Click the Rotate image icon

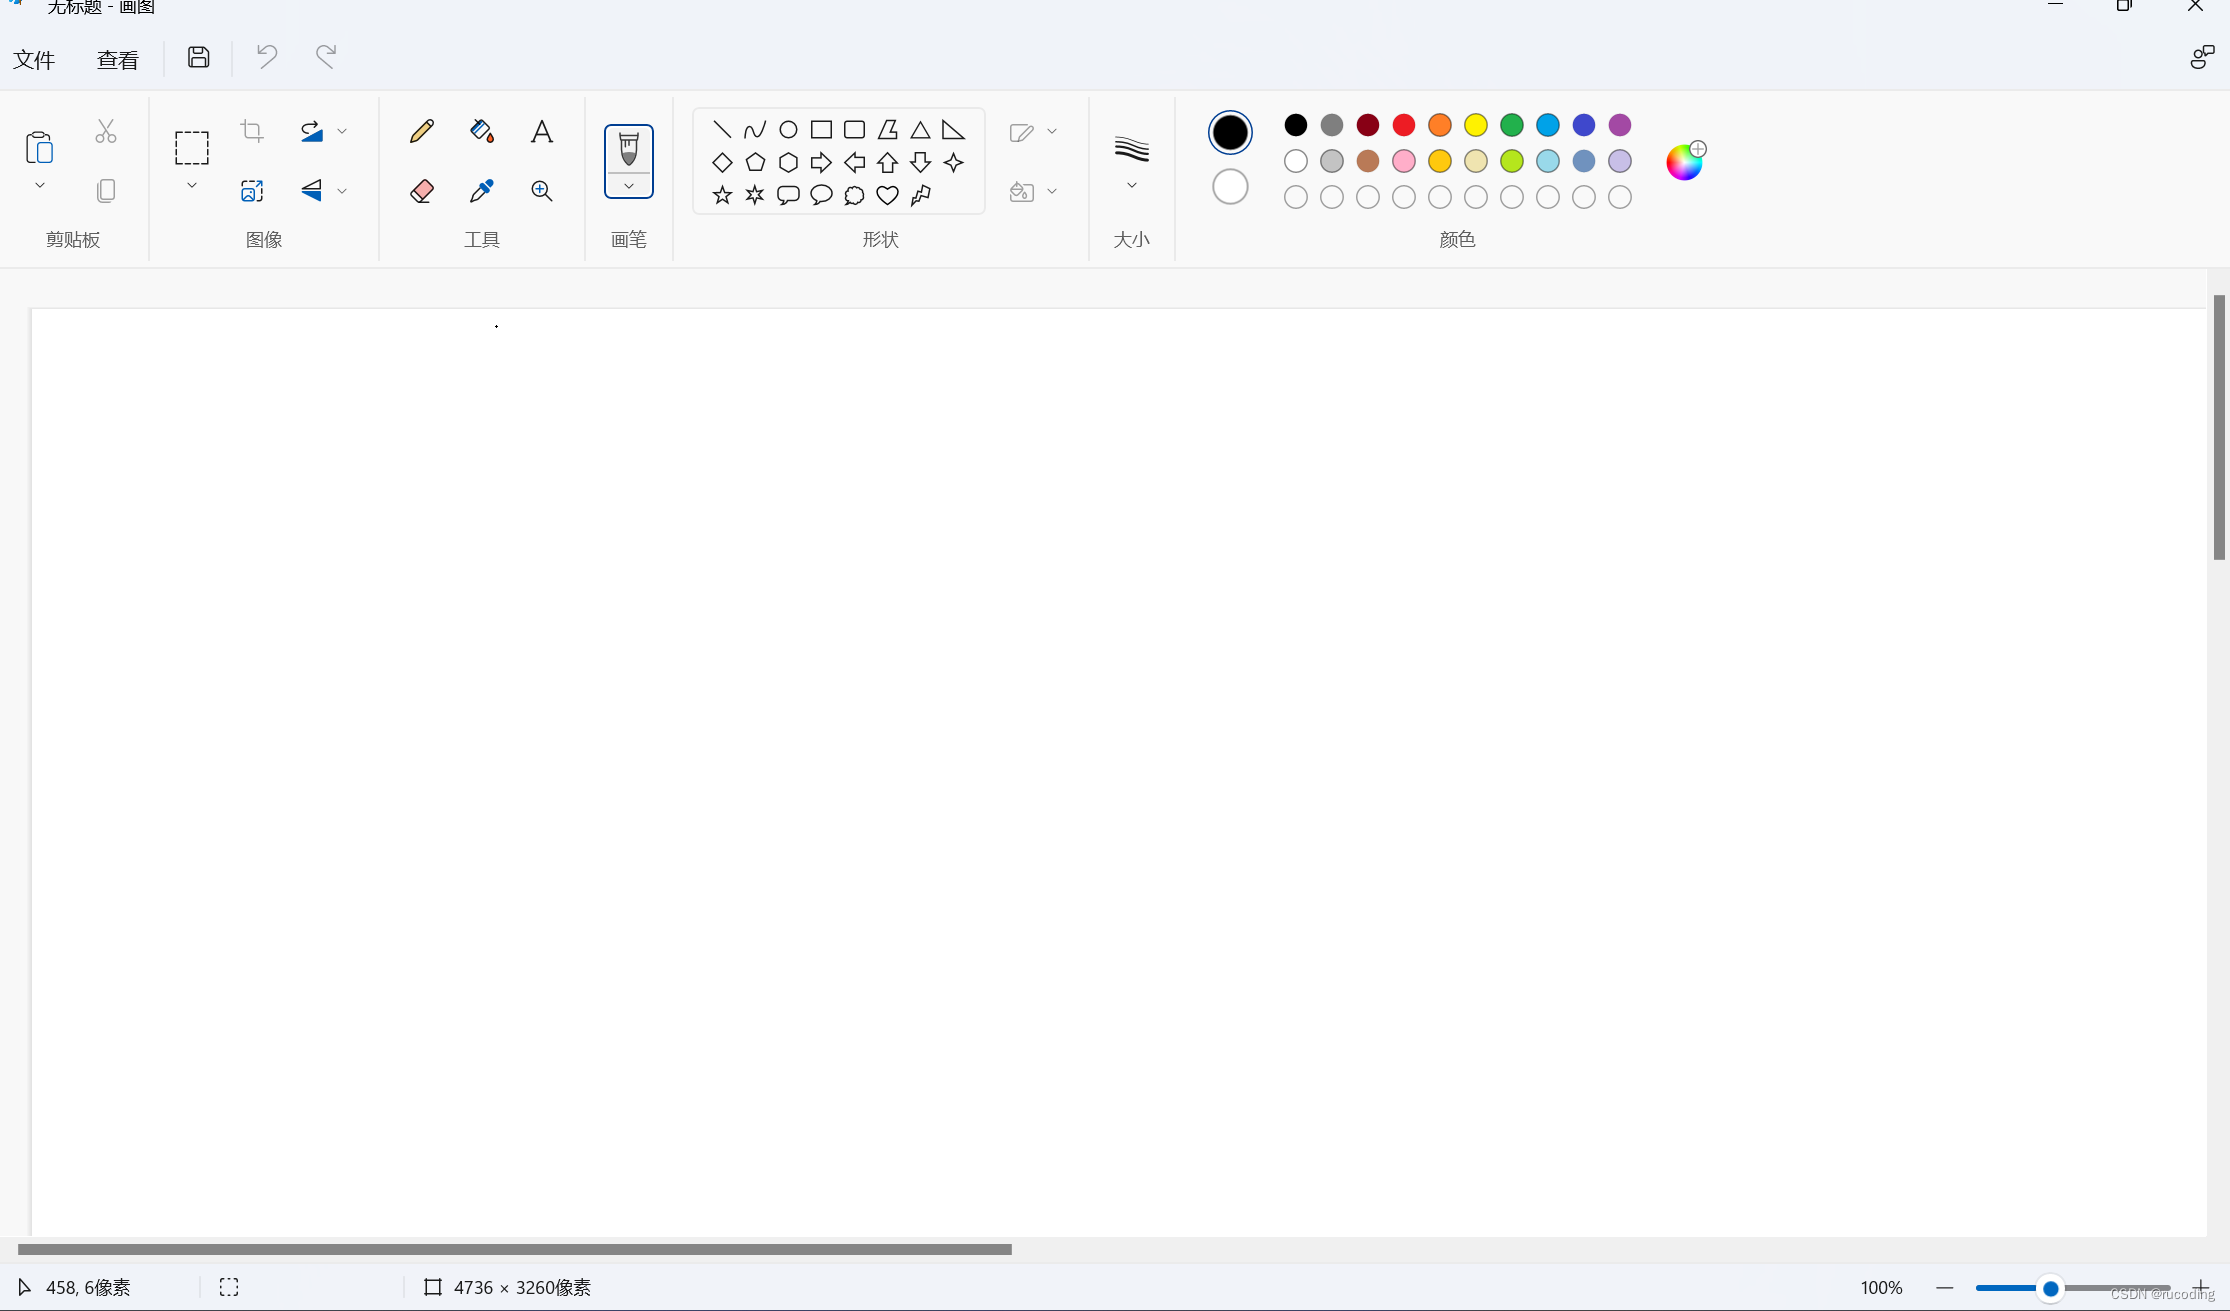(x=312, y=131)
